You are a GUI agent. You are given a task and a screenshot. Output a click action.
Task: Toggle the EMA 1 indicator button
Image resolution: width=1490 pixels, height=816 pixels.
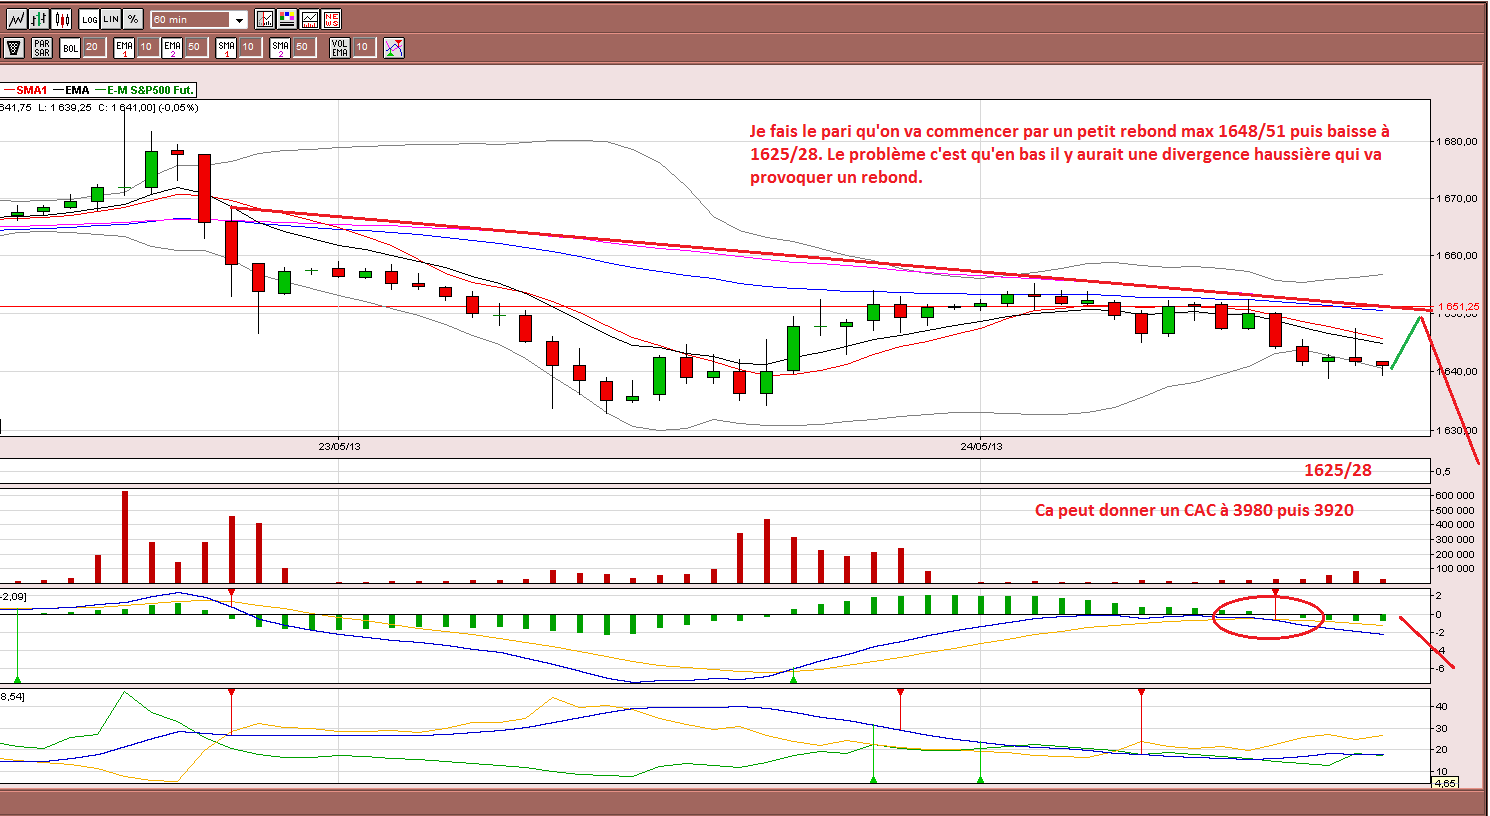[124, 47]
